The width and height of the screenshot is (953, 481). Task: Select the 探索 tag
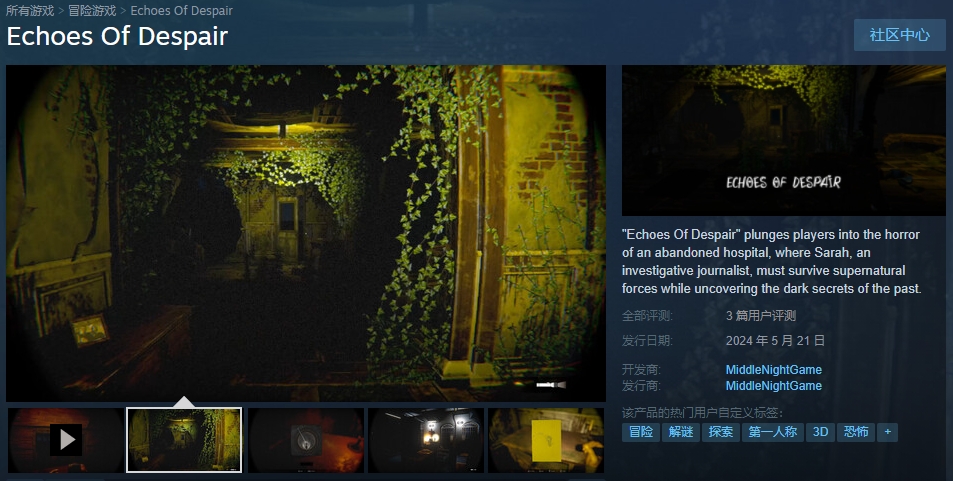(x=721, y=432)
